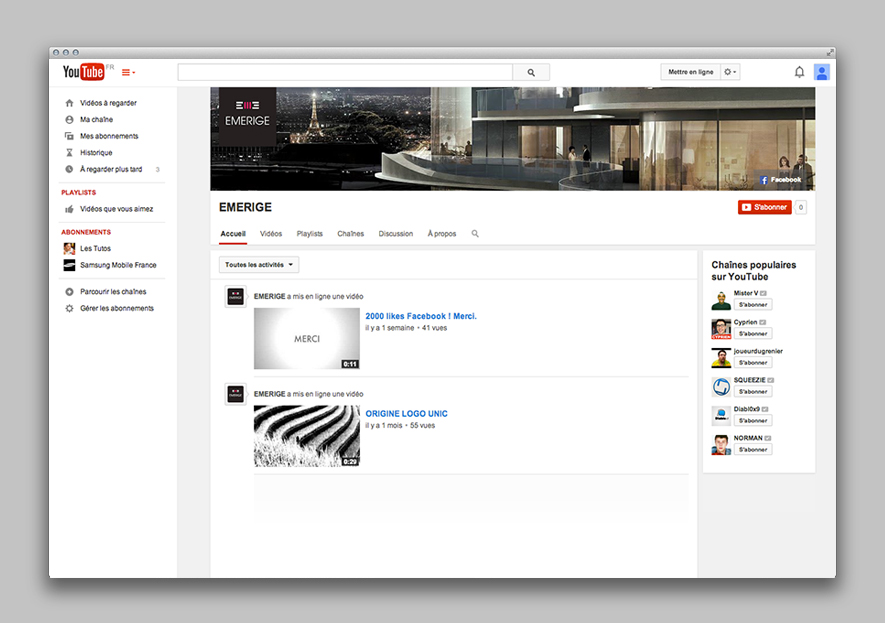Viewport: 885px width, 623px height.
Task: Click the Cyprien channel avatar
Action: [x=721, y=329]
